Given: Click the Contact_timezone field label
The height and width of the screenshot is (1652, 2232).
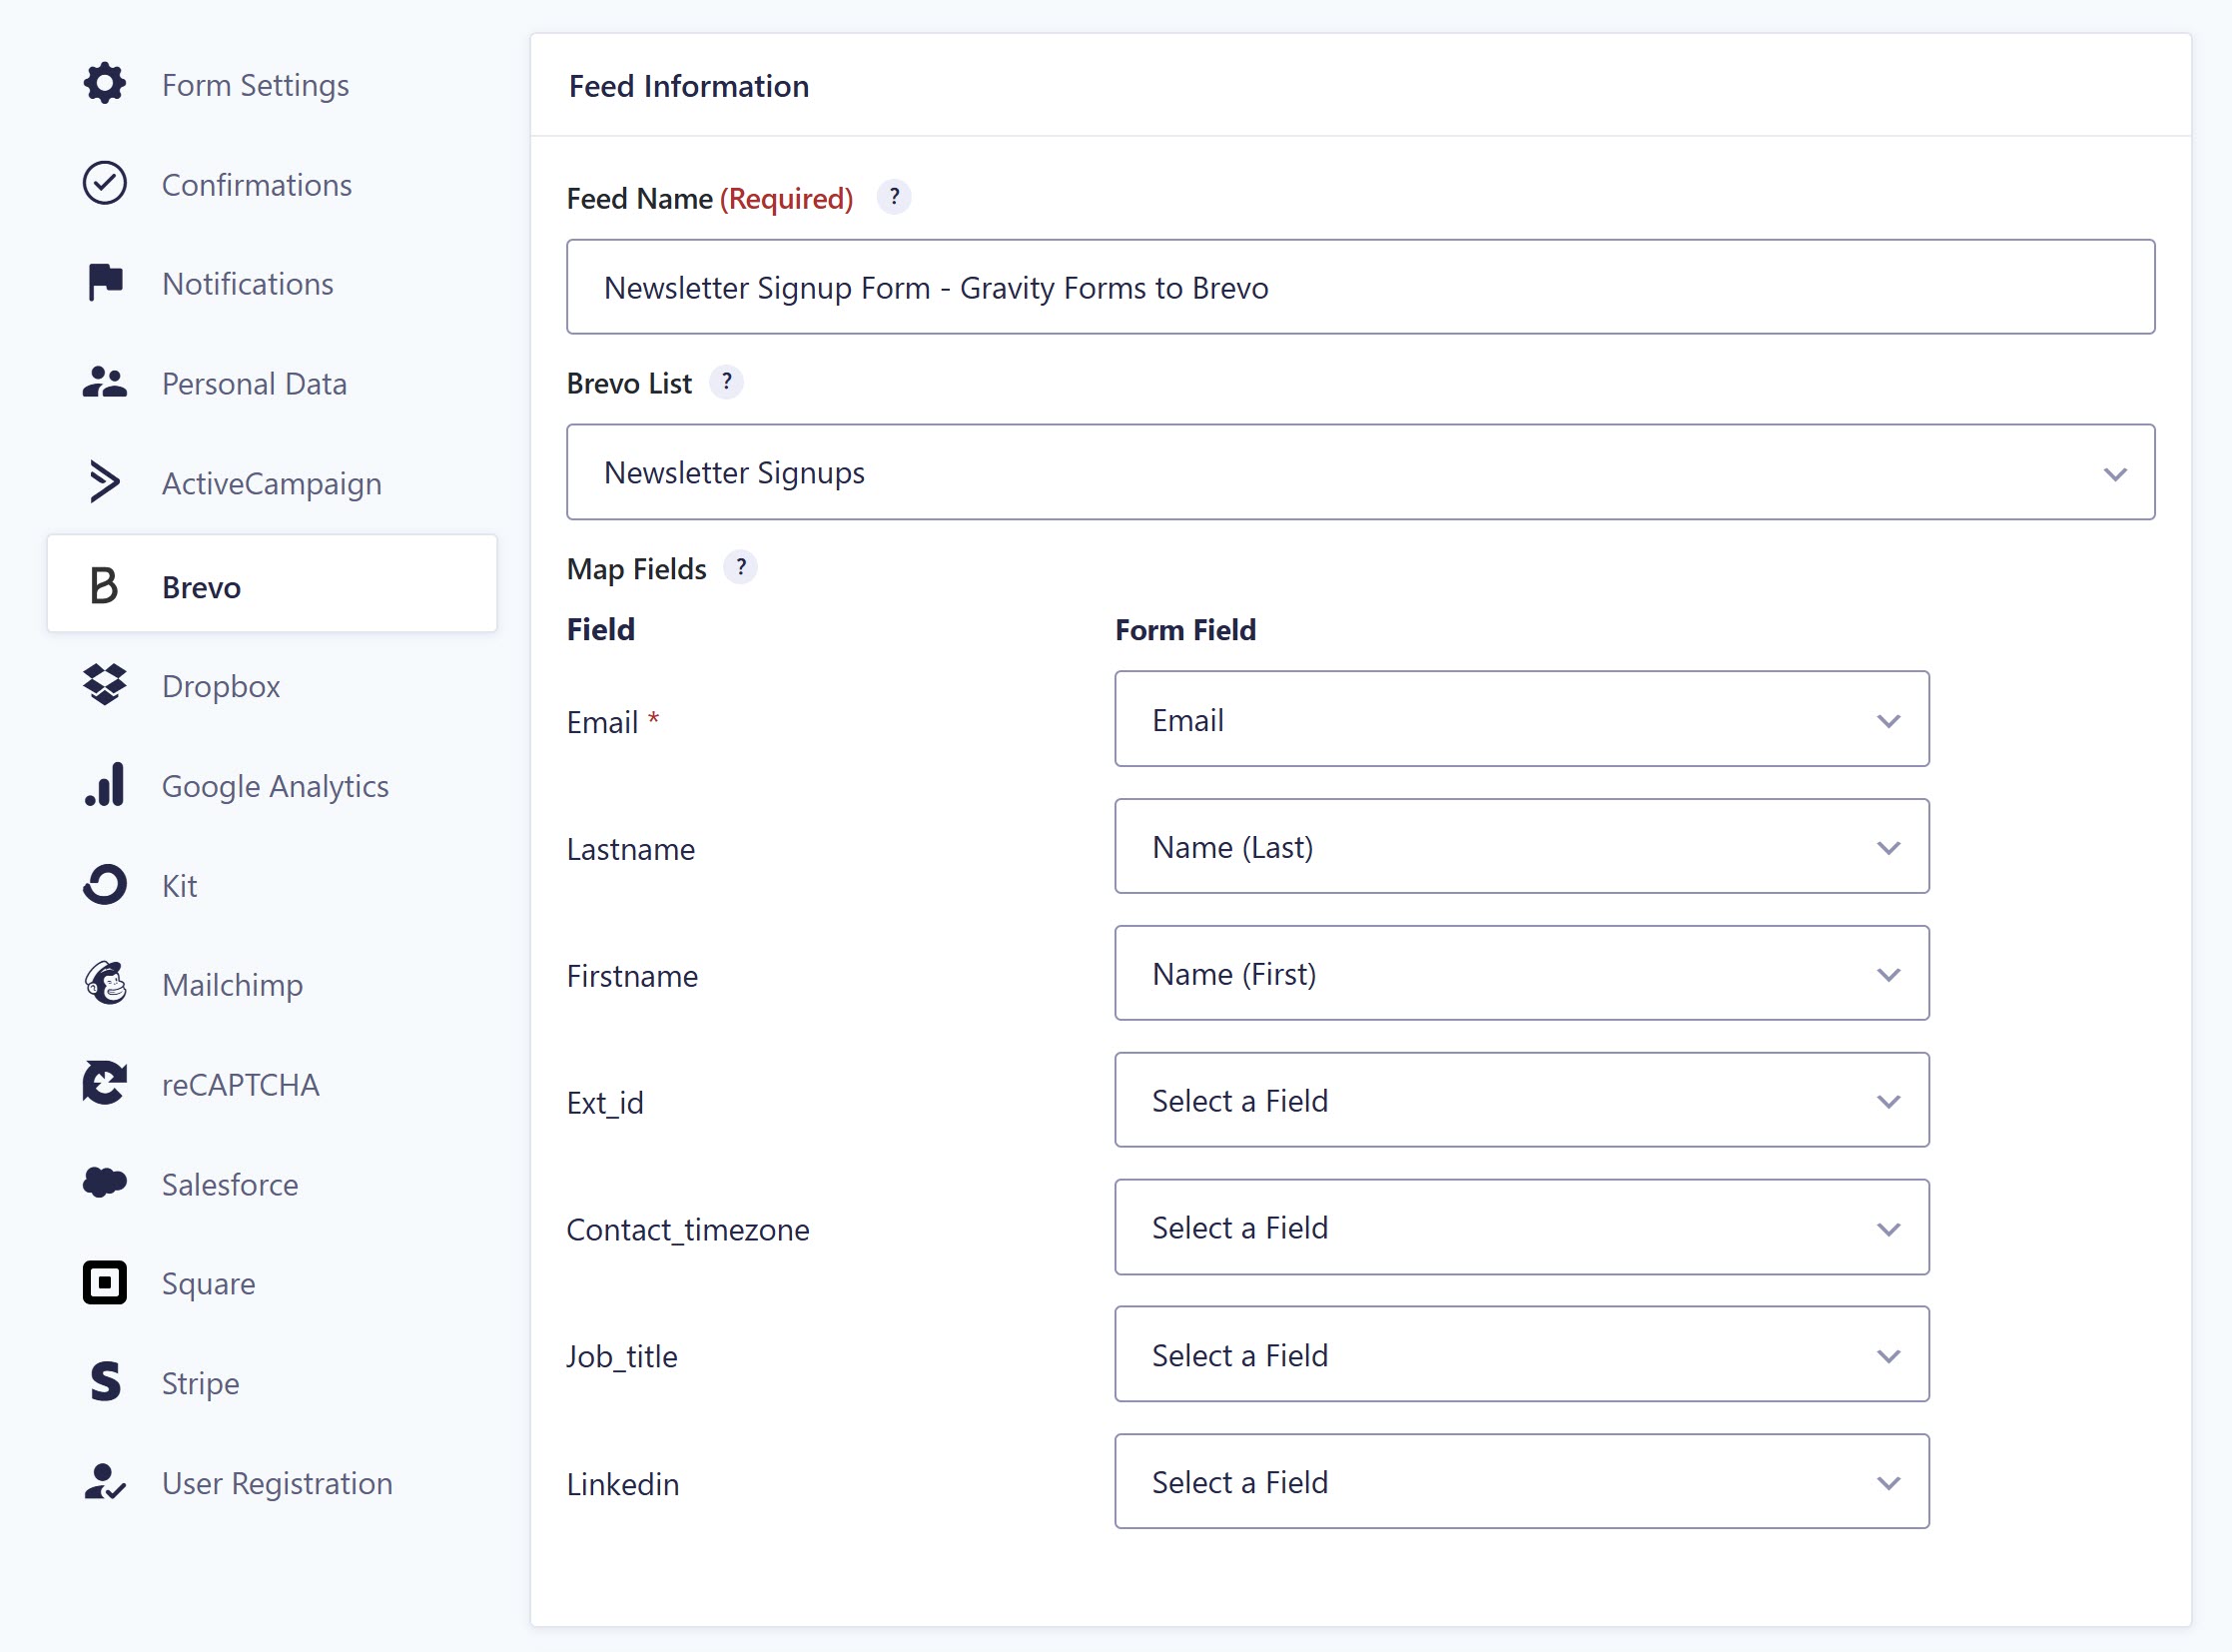Looking at the screenshot, I should pyautogui.click(x=688, y=1229).
